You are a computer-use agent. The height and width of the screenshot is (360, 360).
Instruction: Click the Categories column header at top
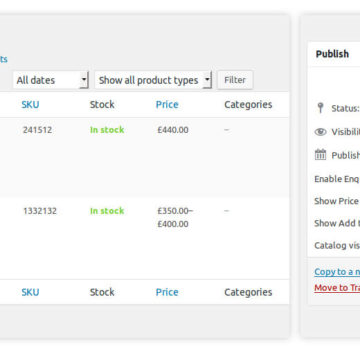[248, 105]
